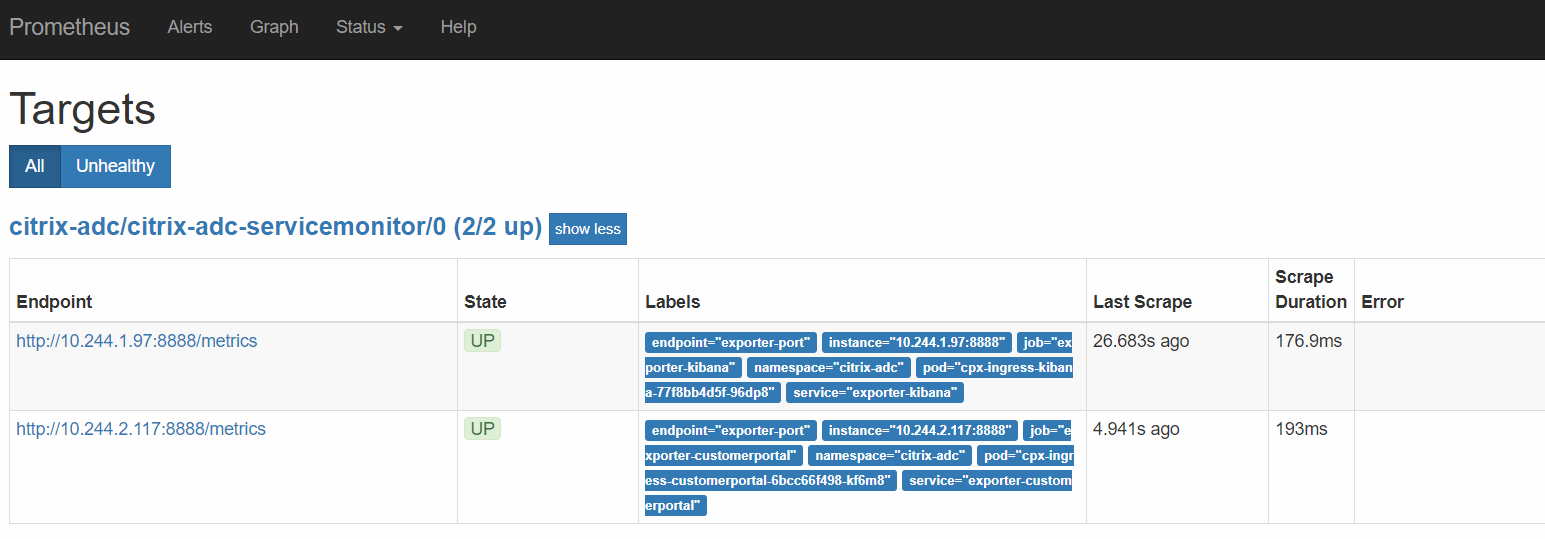Click the 4.941s ago last scrape value
This screenshot has height=539, width=1545.
click(x=1136, y=429)
